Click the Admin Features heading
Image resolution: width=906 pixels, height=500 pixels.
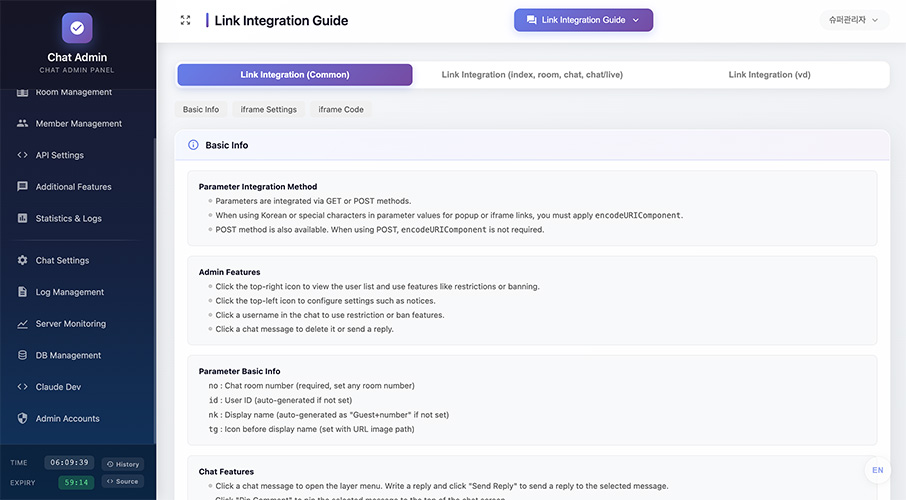point(229,272)
